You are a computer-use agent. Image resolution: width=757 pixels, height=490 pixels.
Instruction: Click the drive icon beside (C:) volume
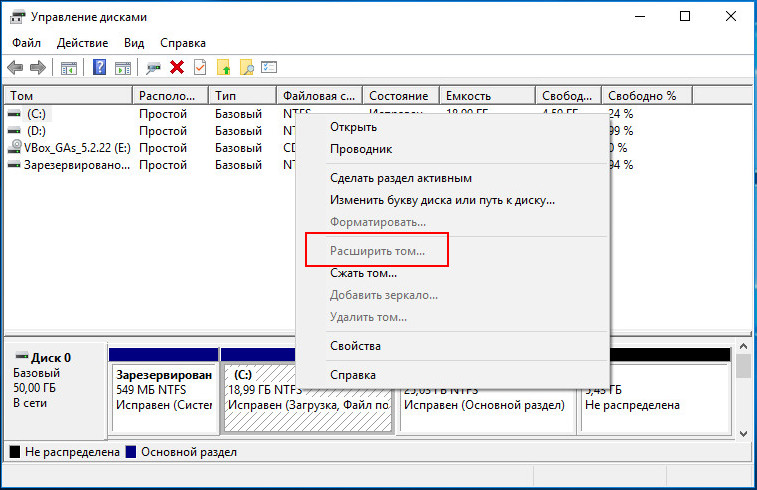pyautogui.click(x=14, y=114)
